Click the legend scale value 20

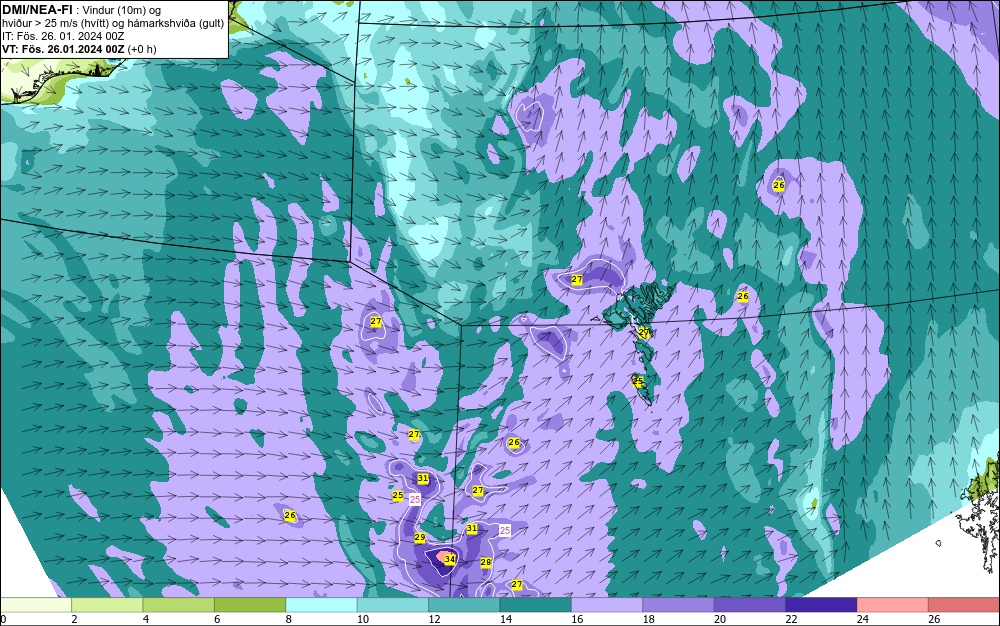pyautogui.click(x=720, y=619)
